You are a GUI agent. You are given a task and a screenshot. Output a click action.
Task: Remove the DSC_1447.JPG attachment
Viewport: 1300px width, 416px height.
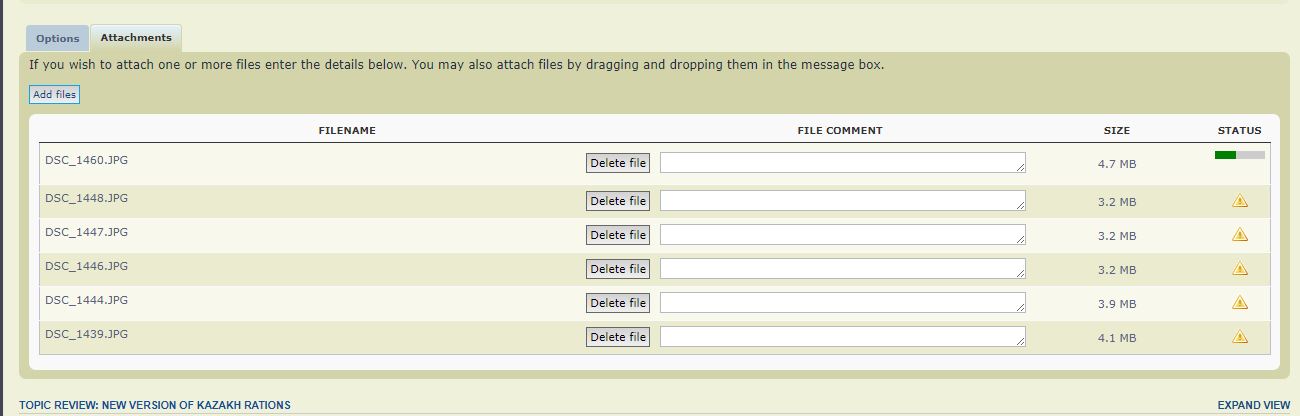pyautogui.click(x=618, y=235)
